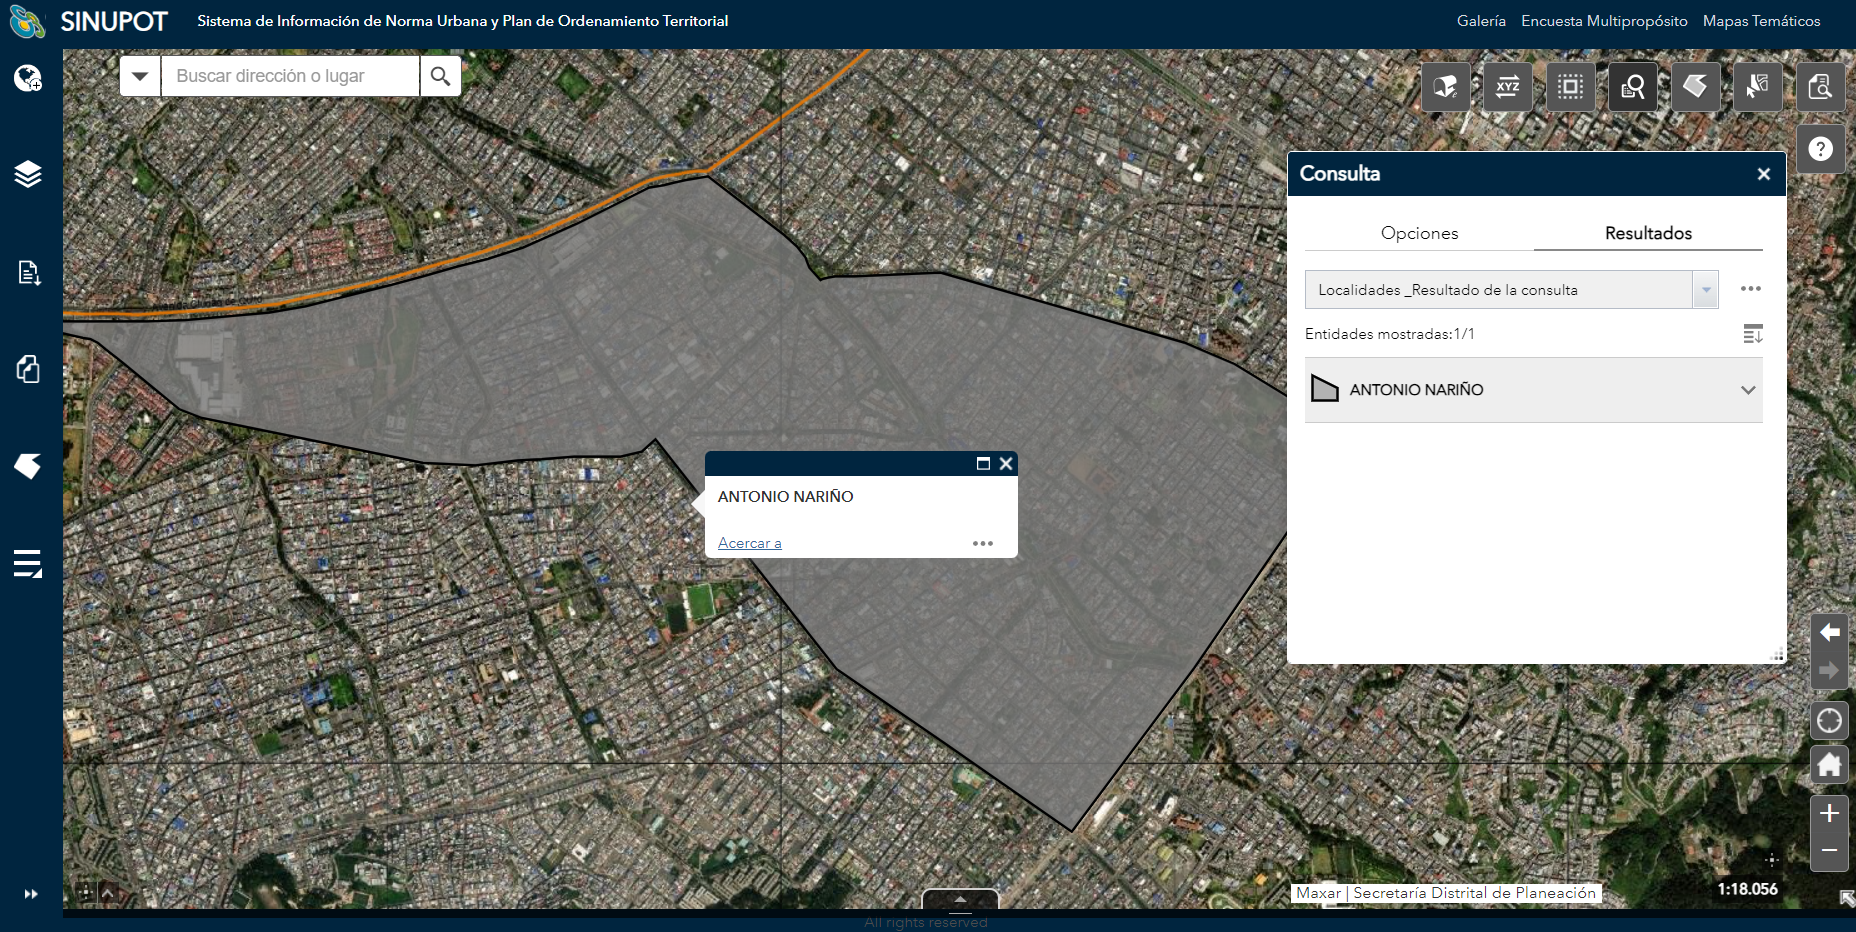Zoom in on the map
This screenshot has width=1856, height=932.
coord(1829,813)
